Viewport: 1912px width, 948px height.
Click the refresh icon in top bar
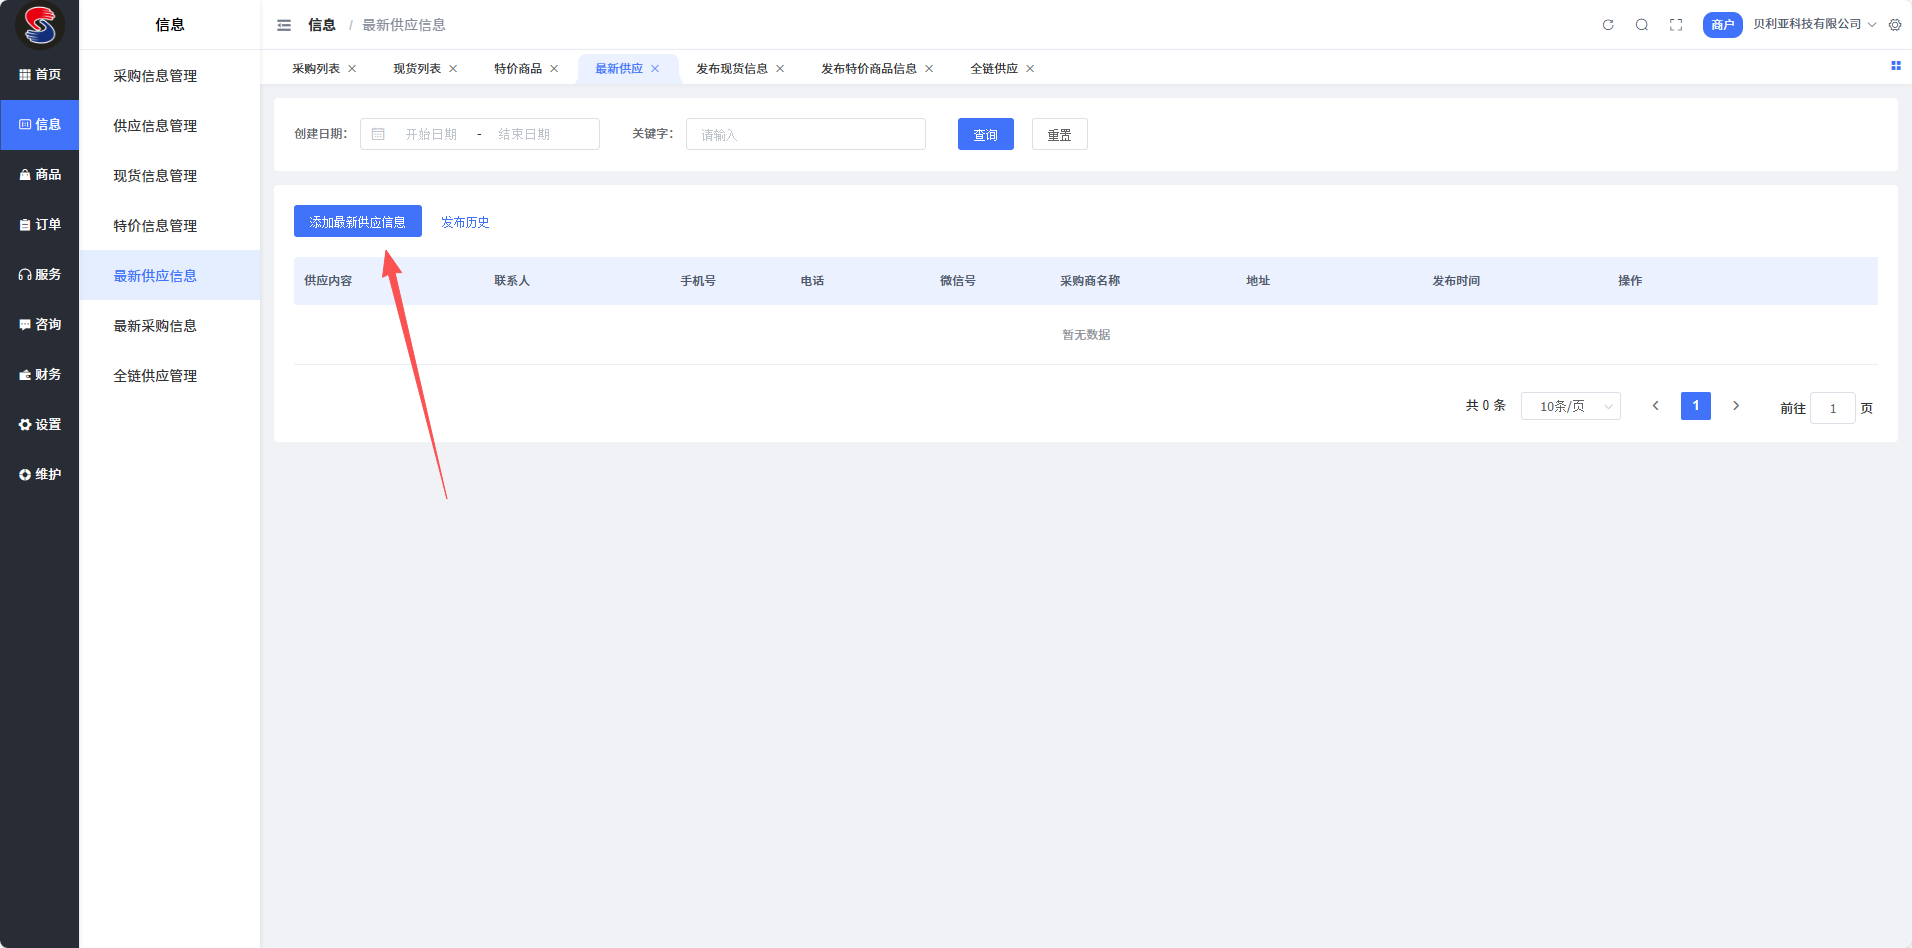(1608, 25)
